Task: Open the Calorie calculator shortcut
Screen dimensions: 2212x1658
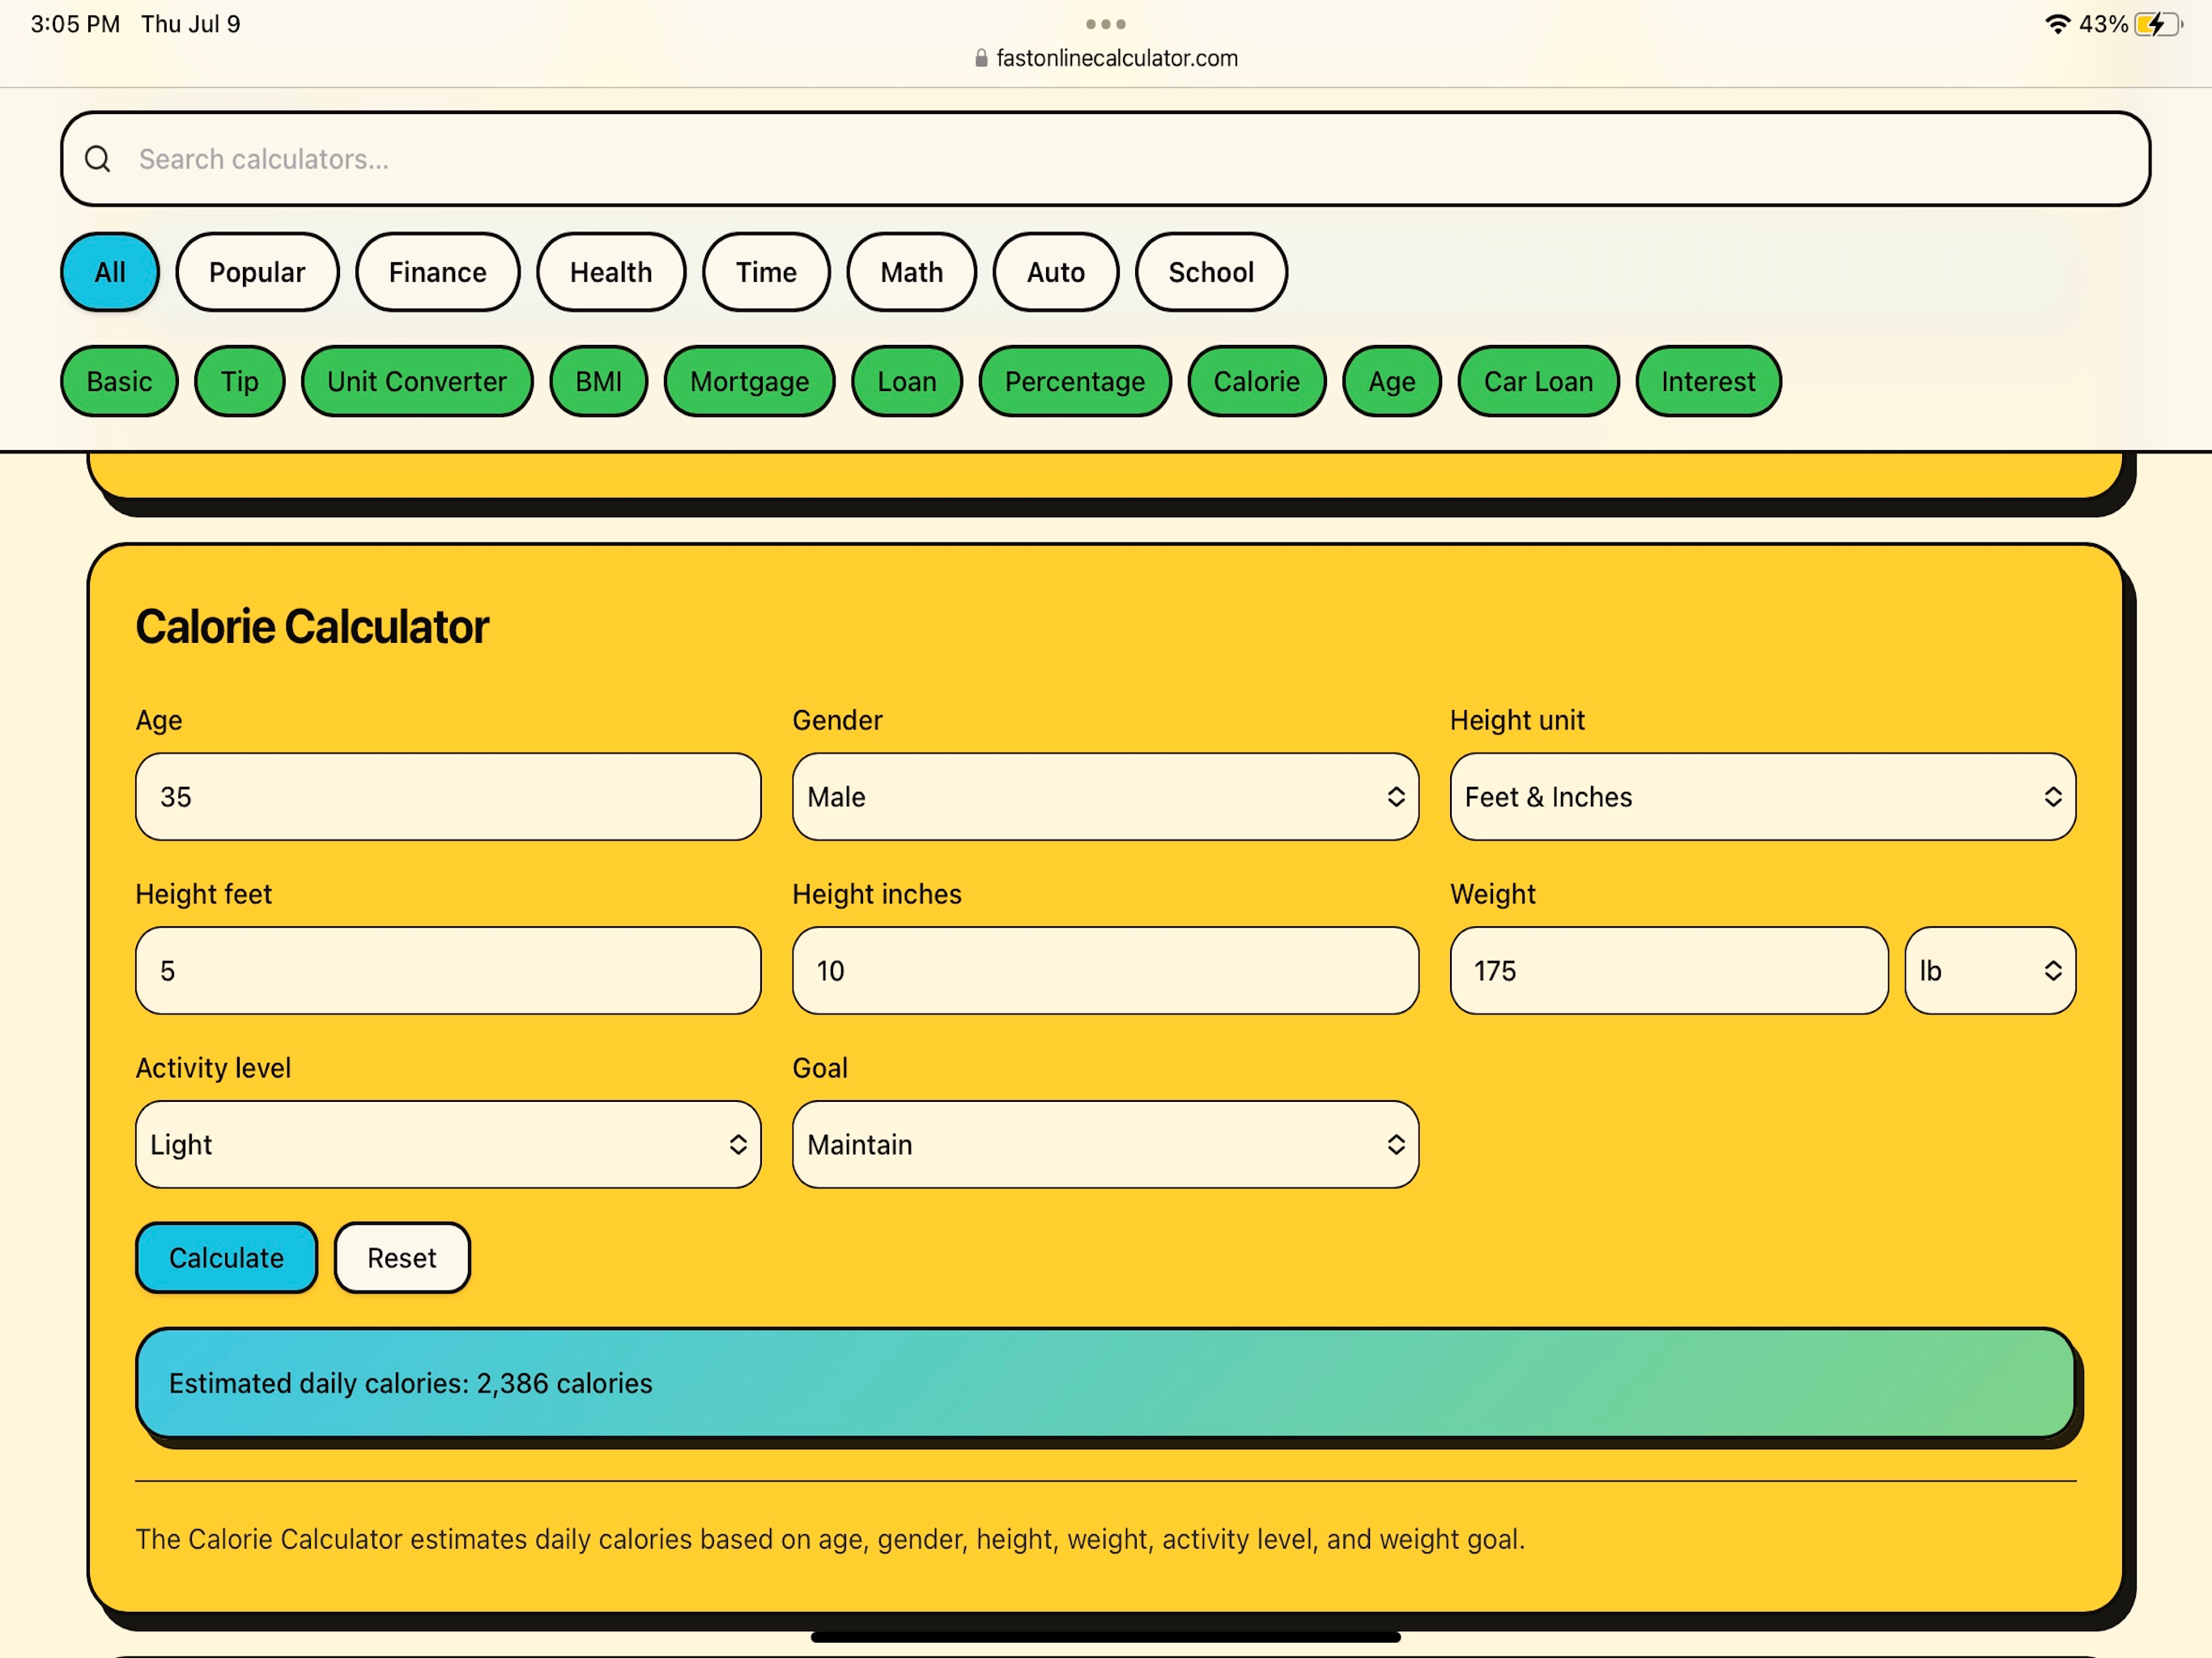Action: point(1257,381)
